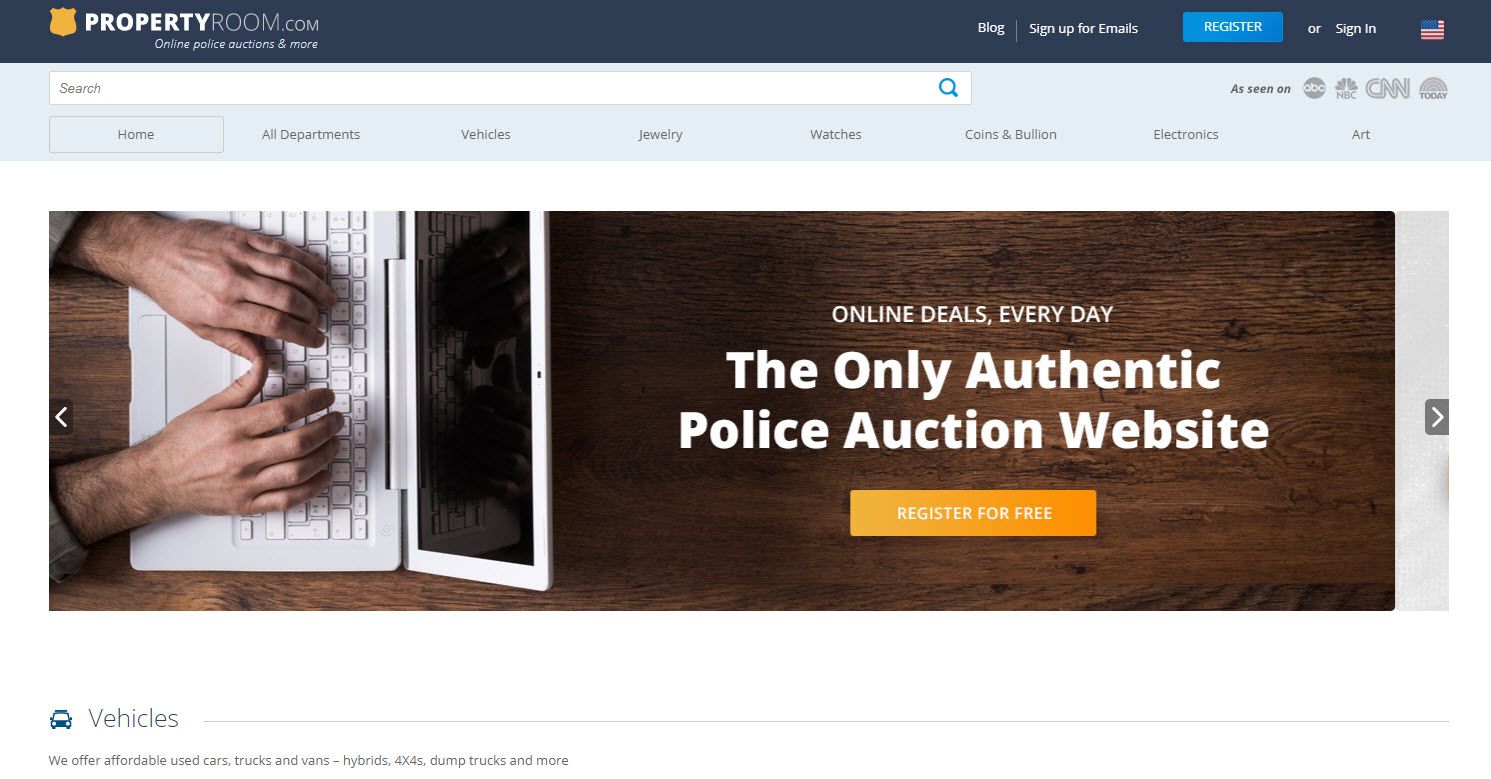The height and width of the screenshot is (779, 1491).
Task: Focus the Search input field
Action: (490, 88)
